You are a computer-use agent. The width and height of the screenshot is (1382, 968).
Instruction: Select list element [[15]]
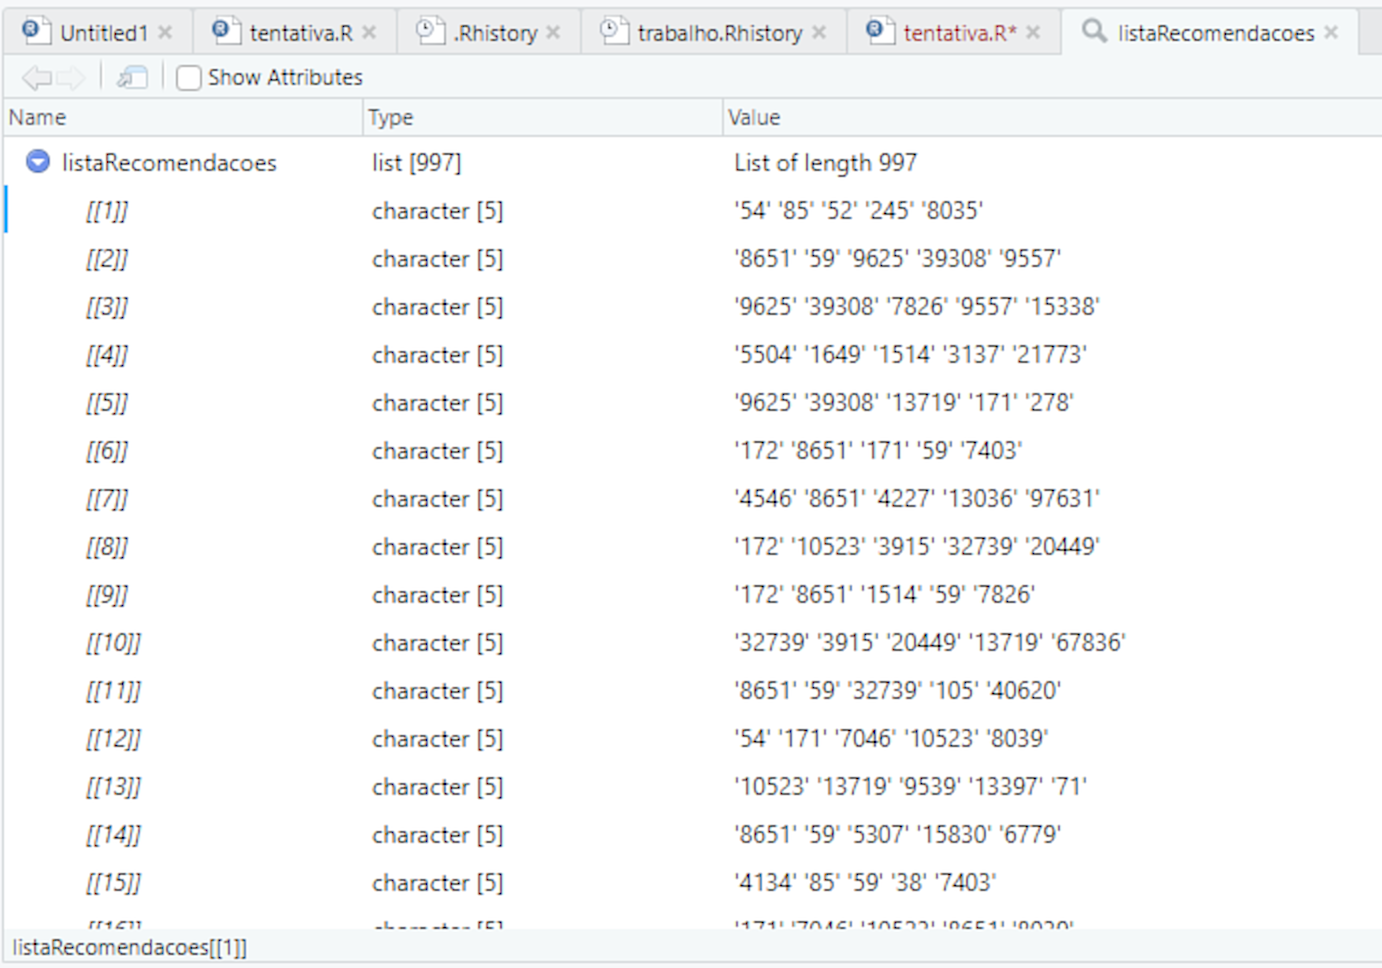pos(692,882)
